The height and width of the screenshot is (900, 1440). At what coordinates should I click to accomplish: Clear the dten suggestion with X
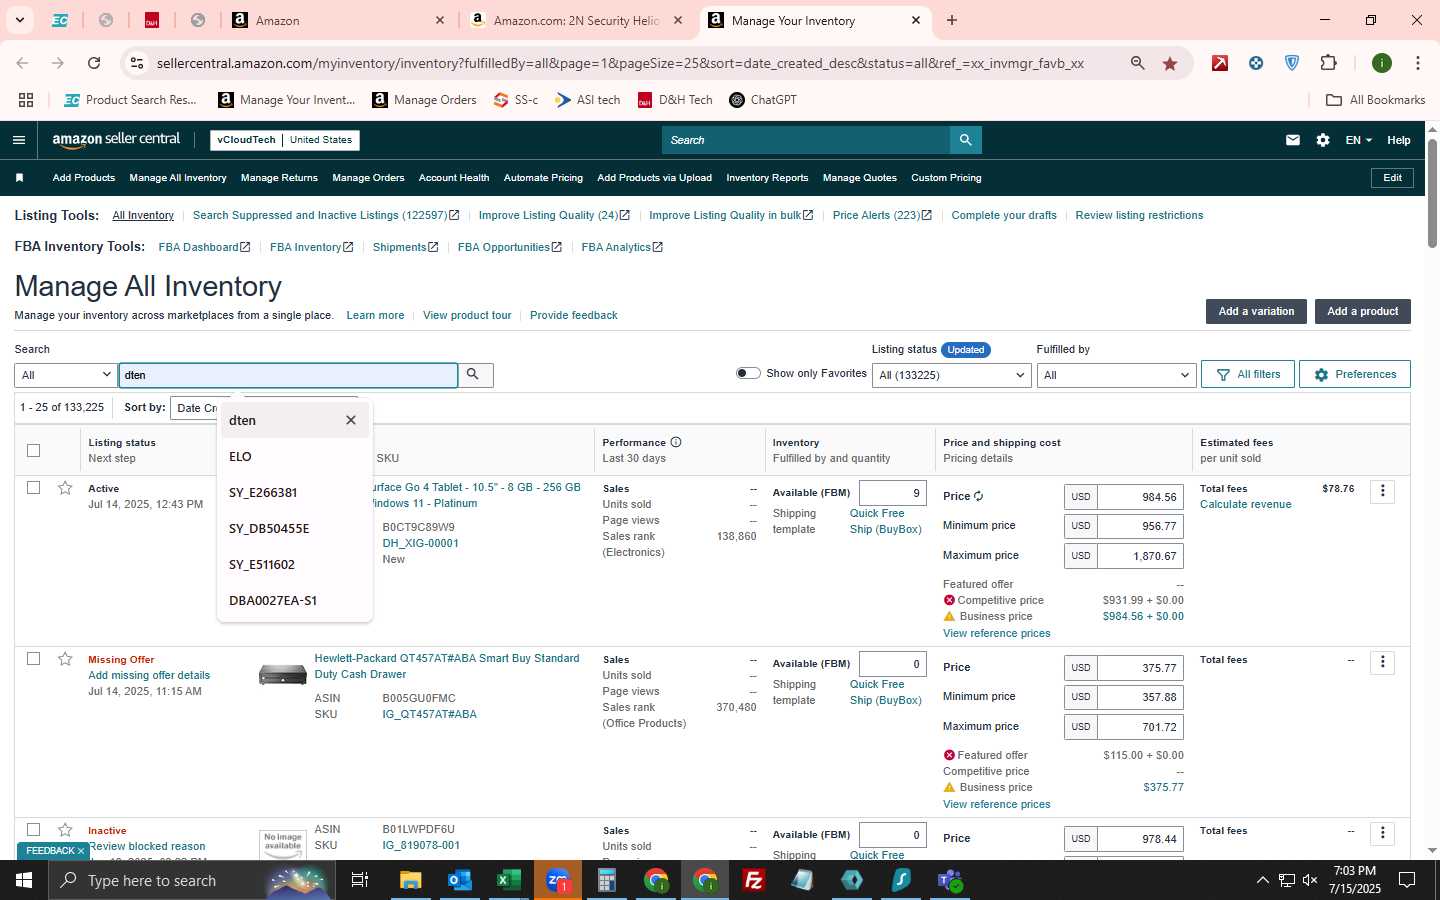tap(351, 420)
